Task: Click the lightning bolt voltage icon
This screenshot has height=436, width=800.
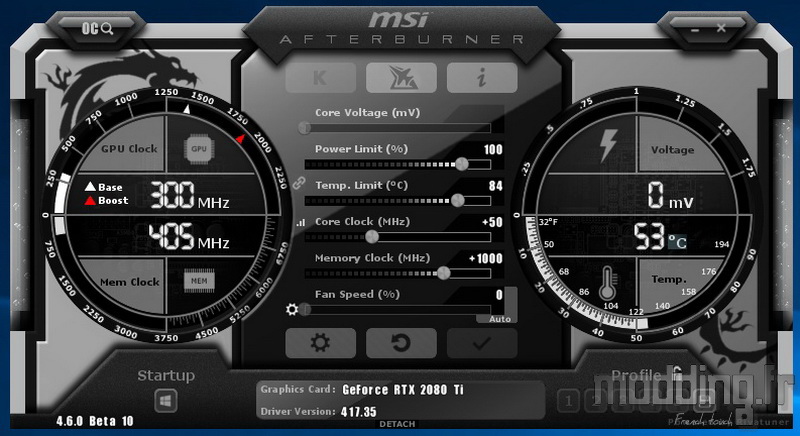Action: [x=608, y=145]
